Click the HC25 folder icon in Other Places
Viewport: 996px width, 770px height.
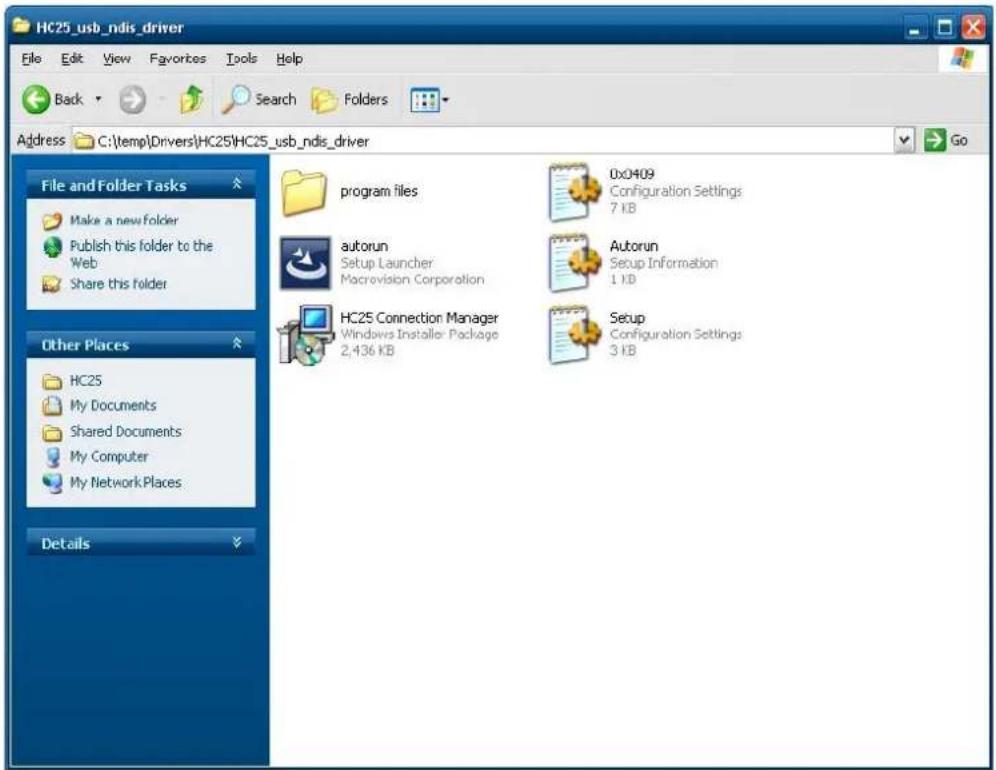(x=52, y=381)
